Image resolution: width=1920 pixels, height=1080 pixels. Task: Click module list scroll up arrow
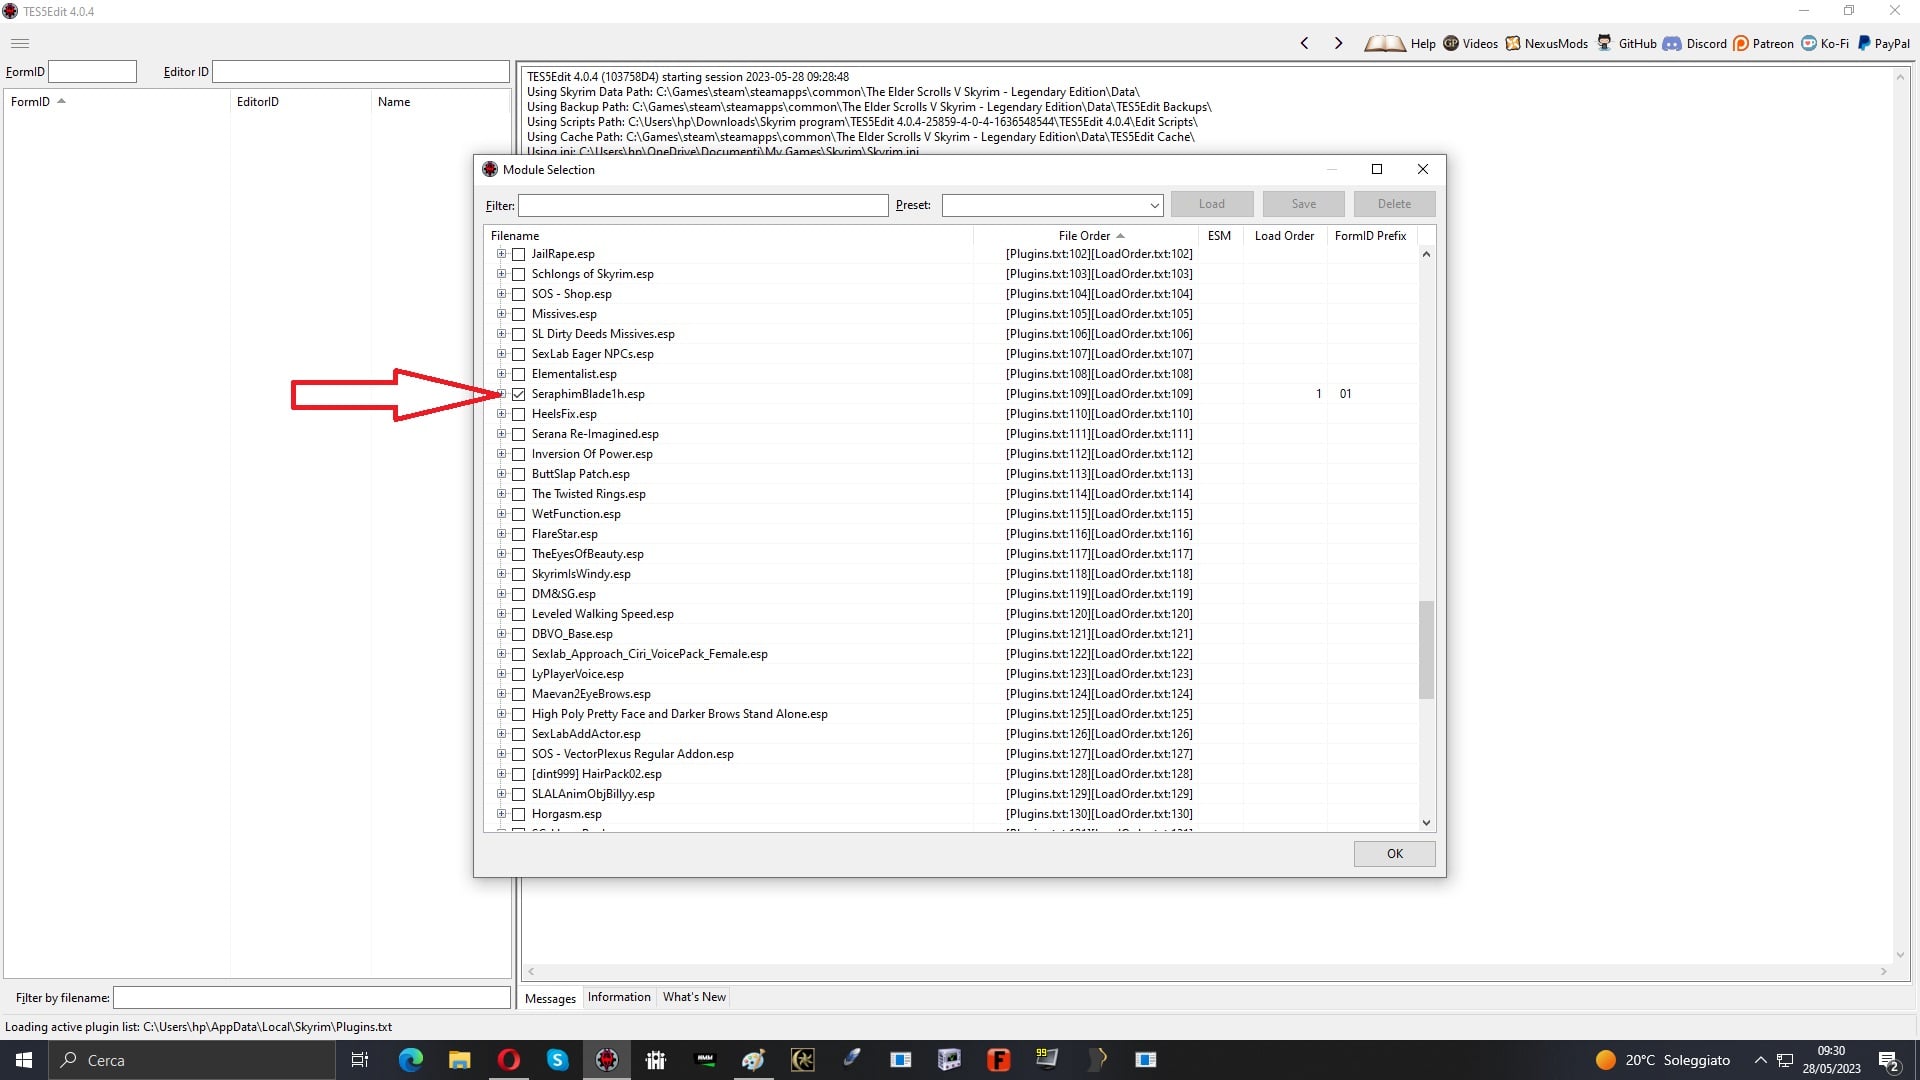coord(1426,254)
